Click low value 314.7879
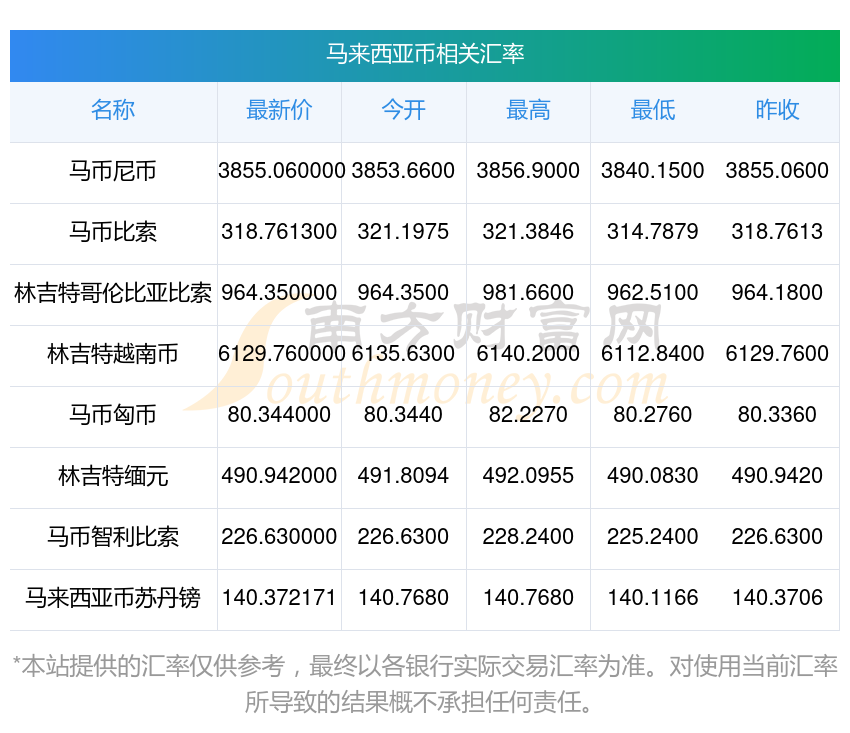850x733 pixels. click(x=653, y=232)
